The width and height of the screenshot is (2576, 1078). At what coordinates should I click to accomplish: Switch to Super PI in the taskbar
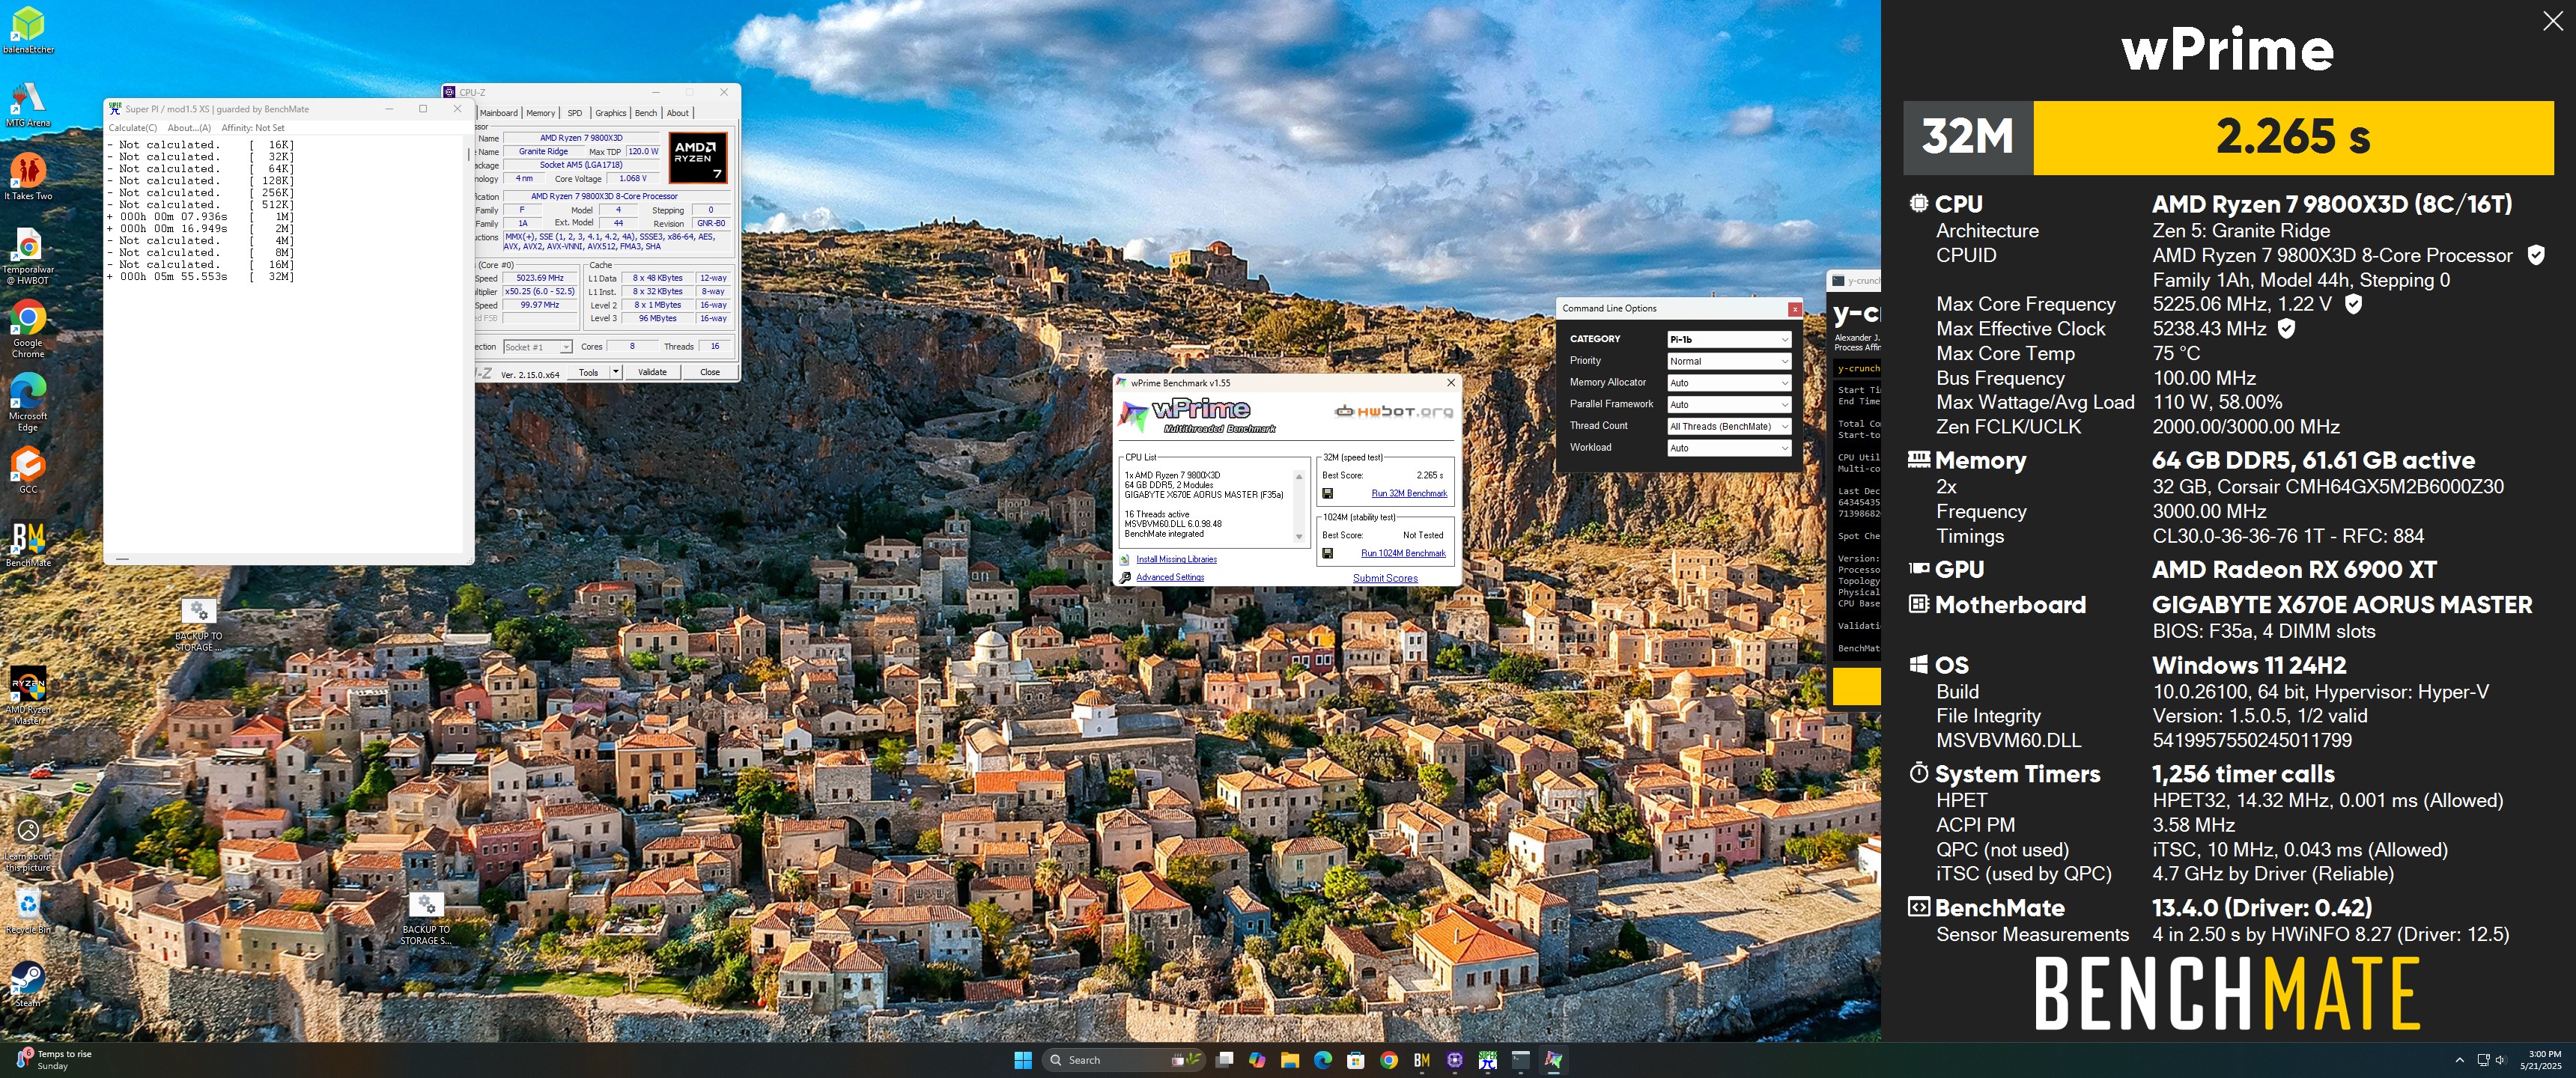1488,1060
